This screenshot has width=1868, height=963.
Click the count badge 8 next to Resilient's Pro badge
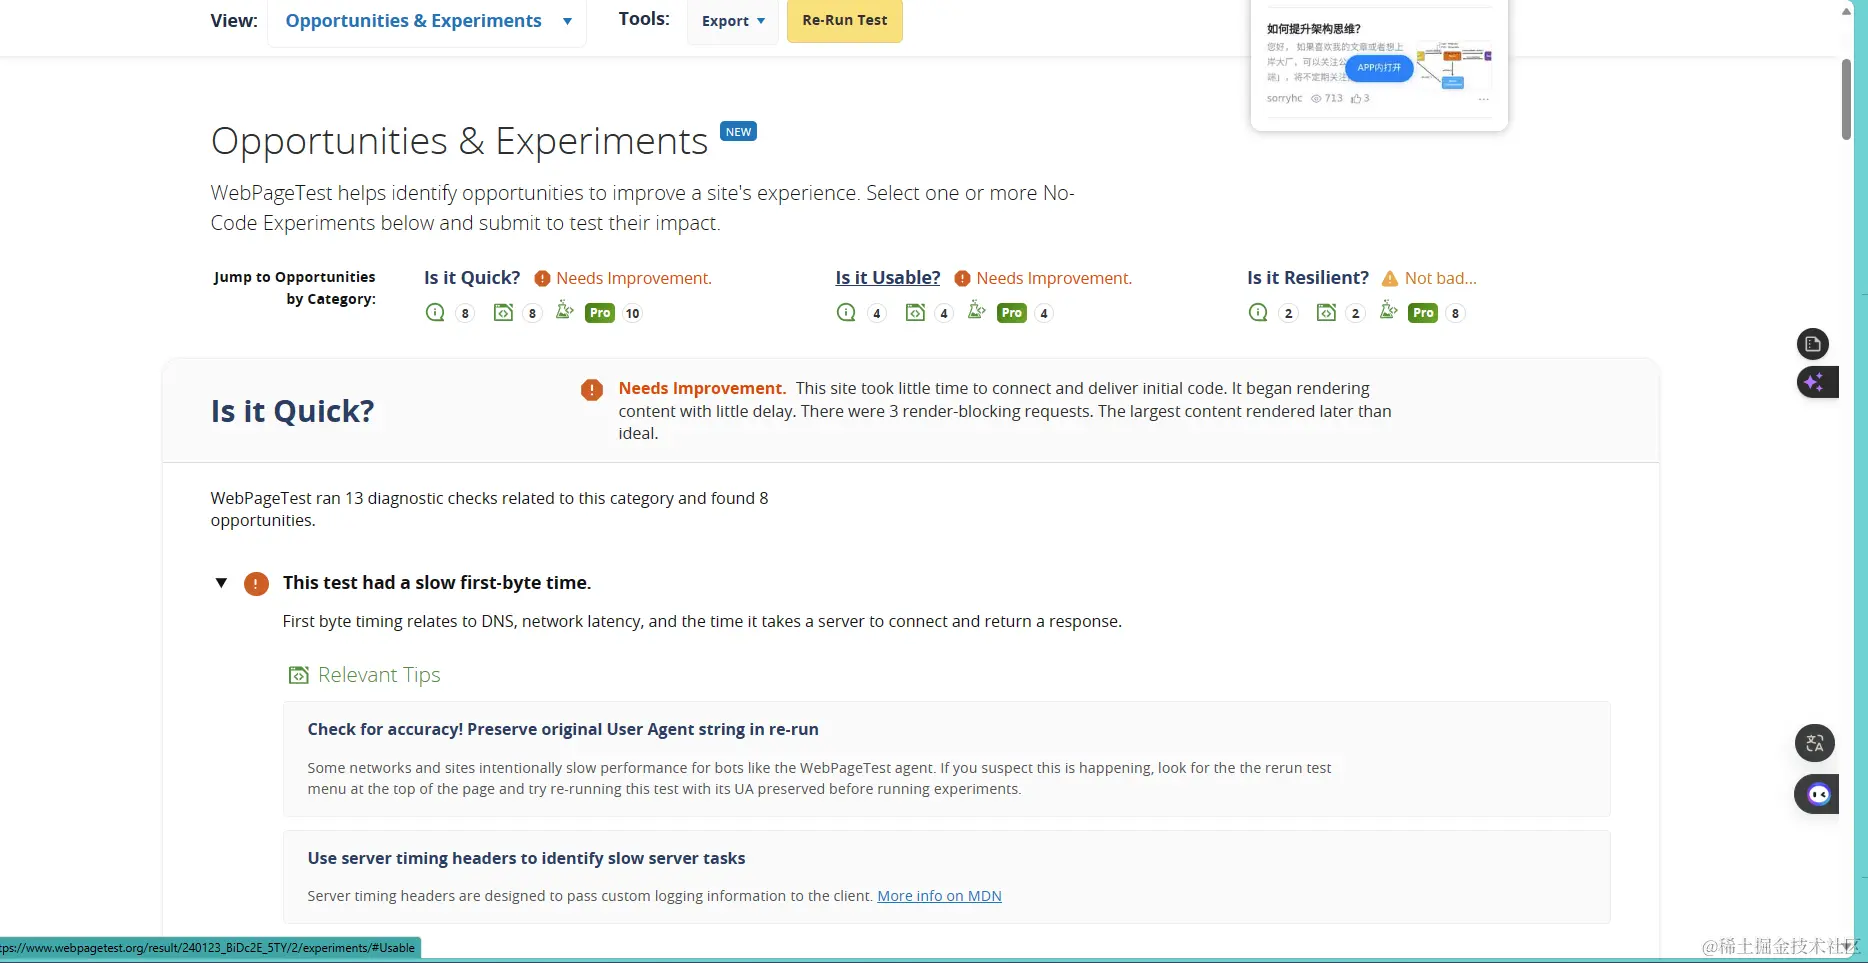click(x=1456, y=314)
